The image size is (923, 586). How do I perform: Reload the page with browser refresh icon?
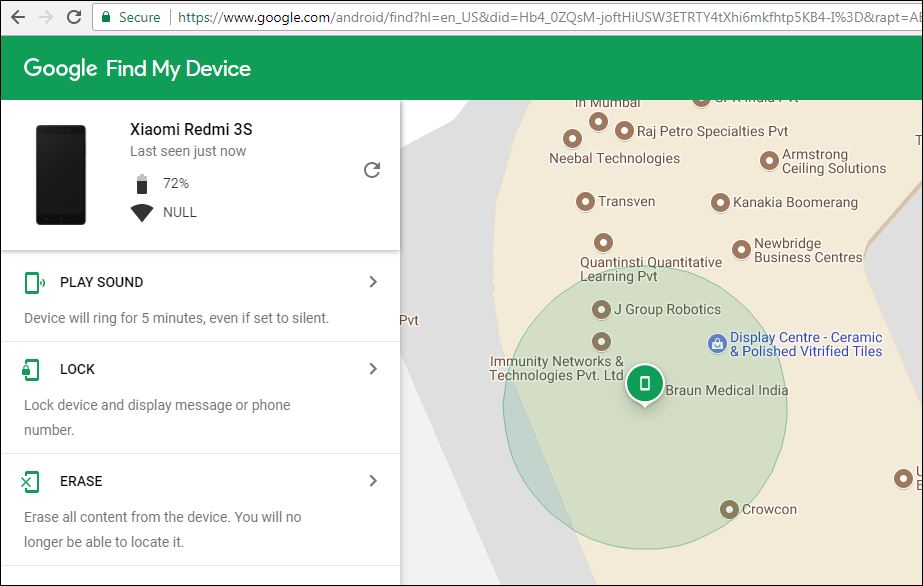[x=74, y=17]
